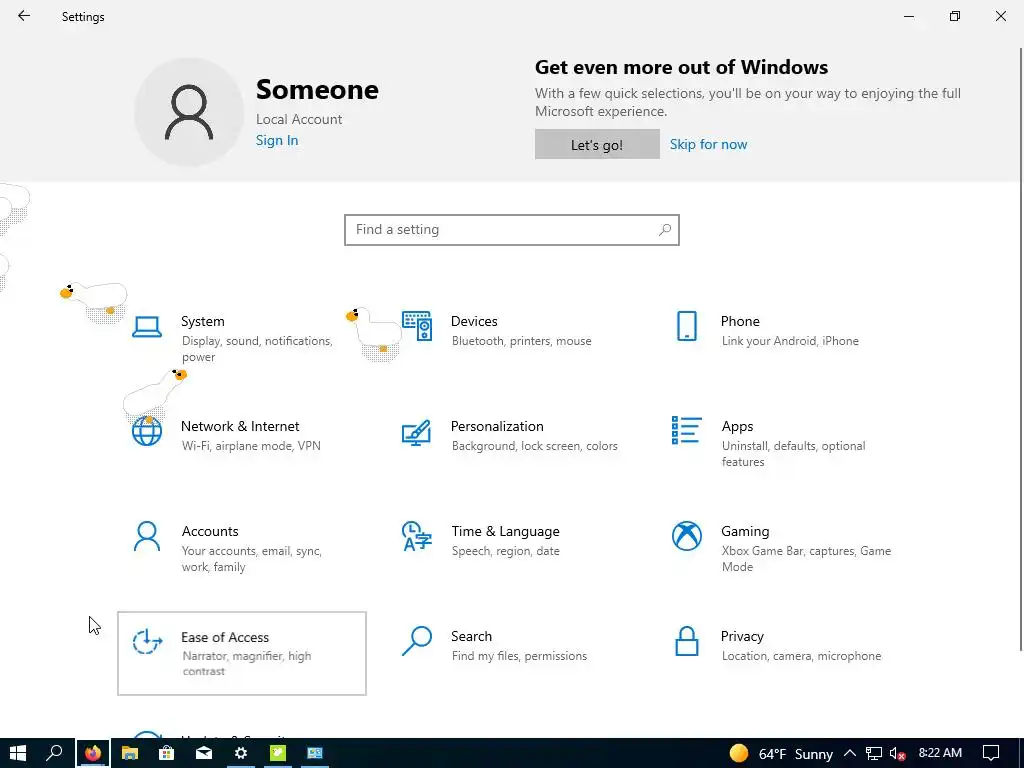Click the Time & Language heading
Image resolution: width=1024 pixels, height=768 pixels.
(x=505, y=532)
